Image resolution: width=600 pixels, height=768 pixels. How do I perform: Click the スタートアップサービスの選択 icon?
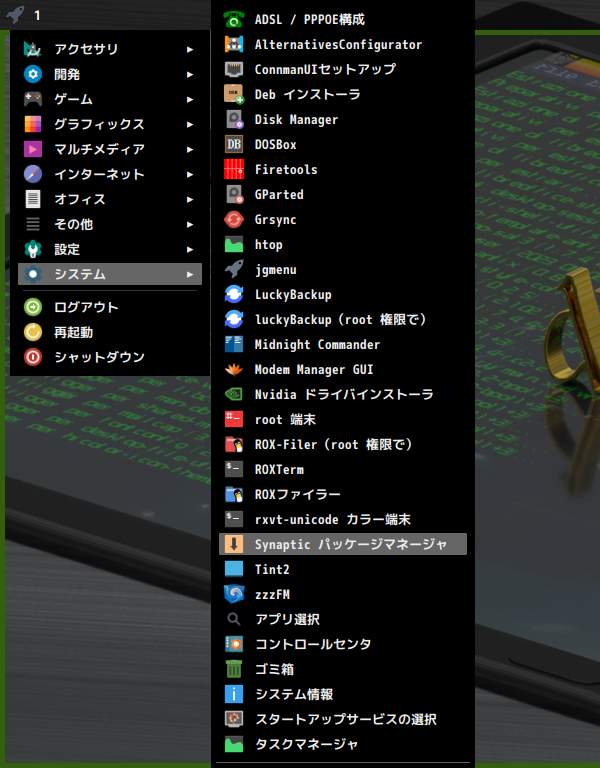click(x=234, y=719)
